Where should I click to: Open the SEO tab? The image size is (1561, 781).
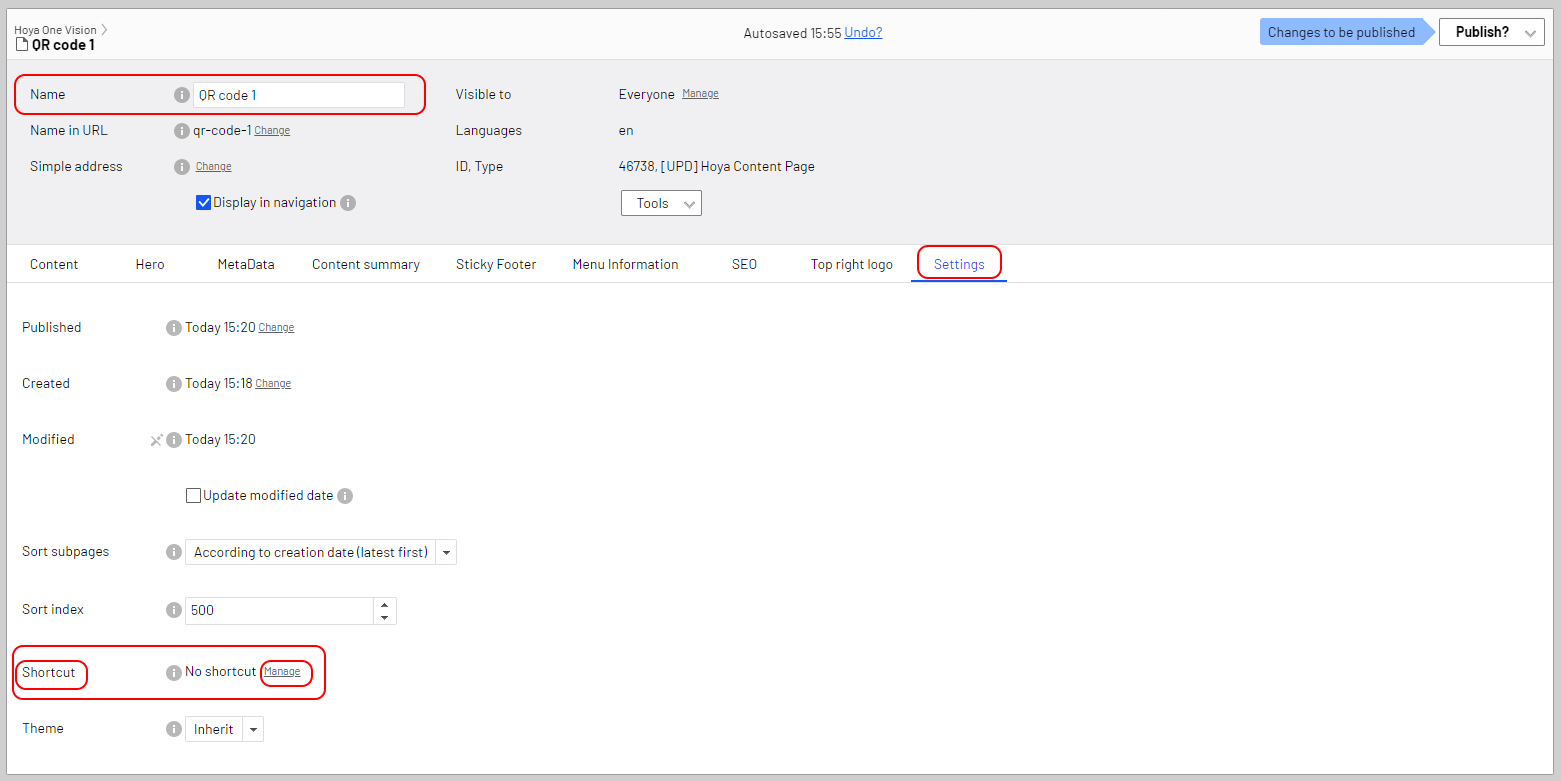[x=744, y=265]
